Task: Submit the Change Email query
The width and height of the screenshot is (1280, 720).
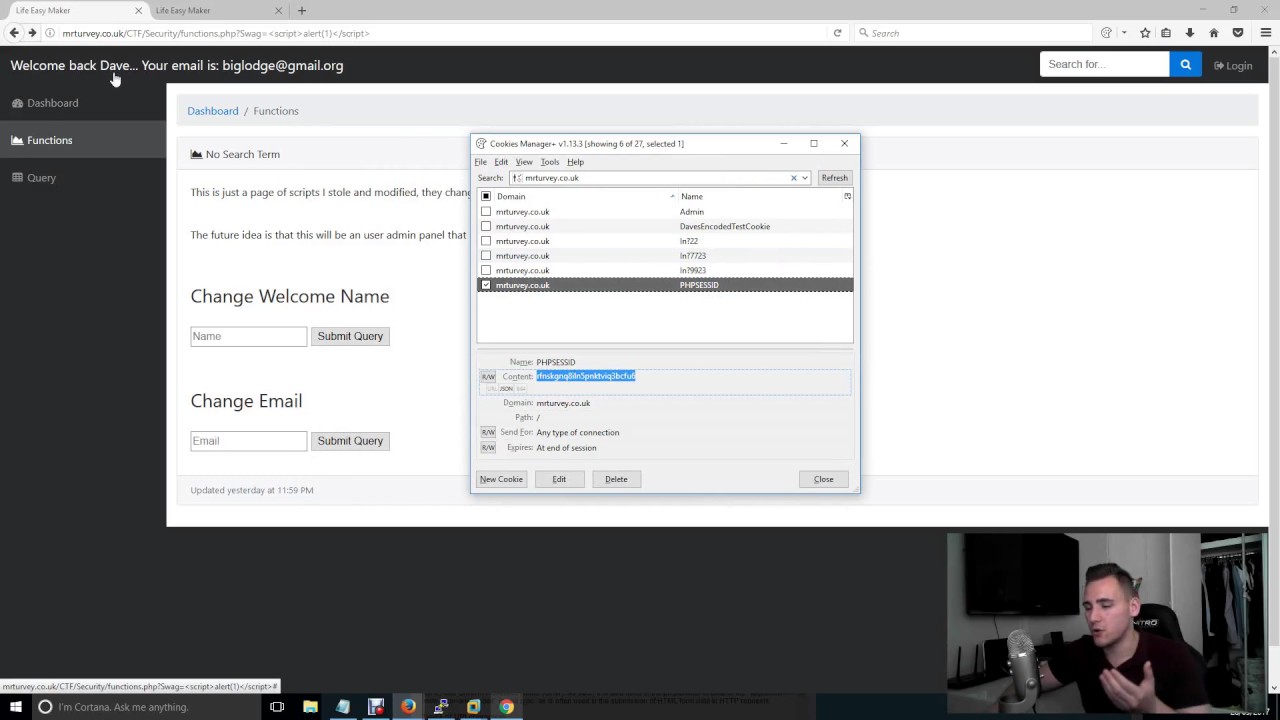Action: pos(350,441)
